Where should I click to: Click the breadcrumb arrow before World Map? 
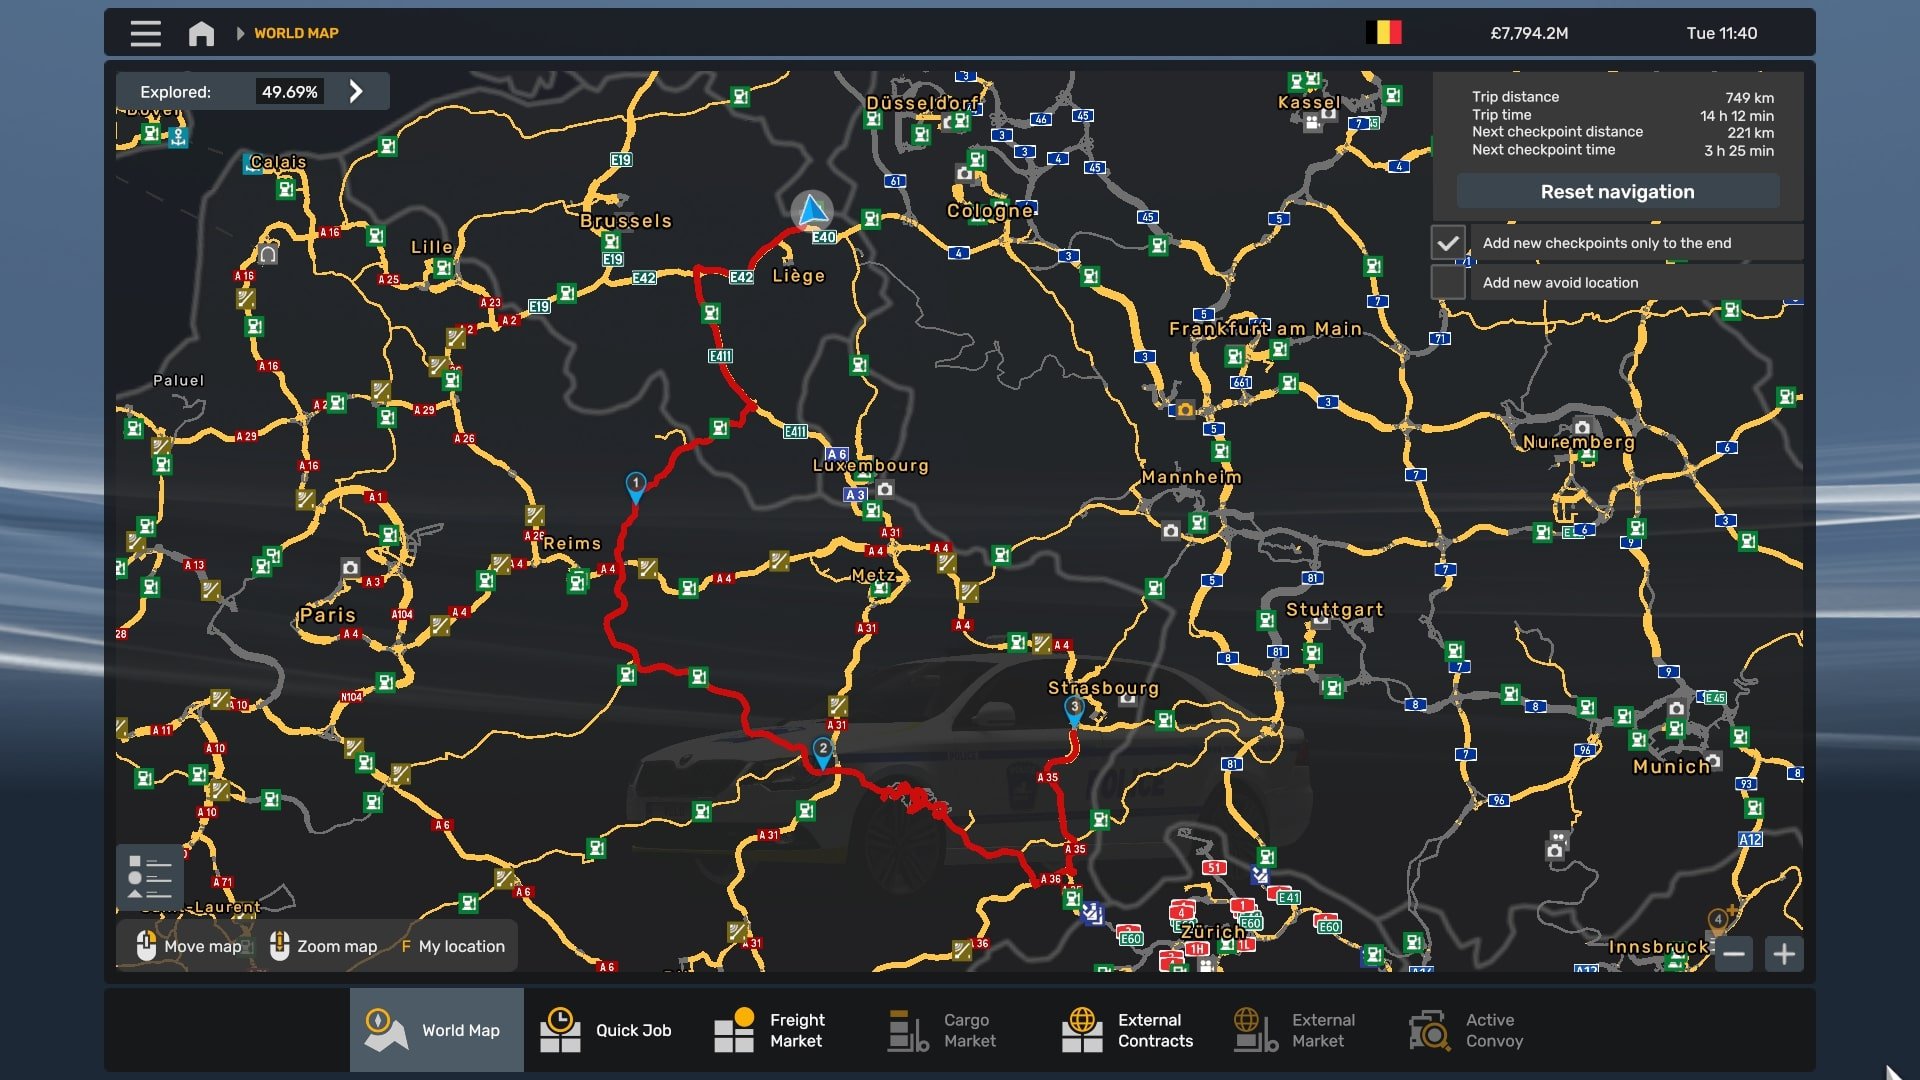pyautogui.click(x=240, y=33)
